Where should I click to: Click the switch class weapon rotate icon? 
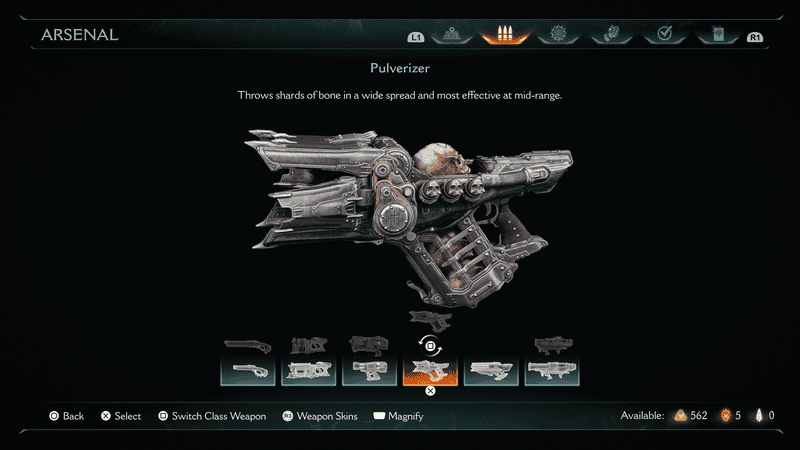430,346
